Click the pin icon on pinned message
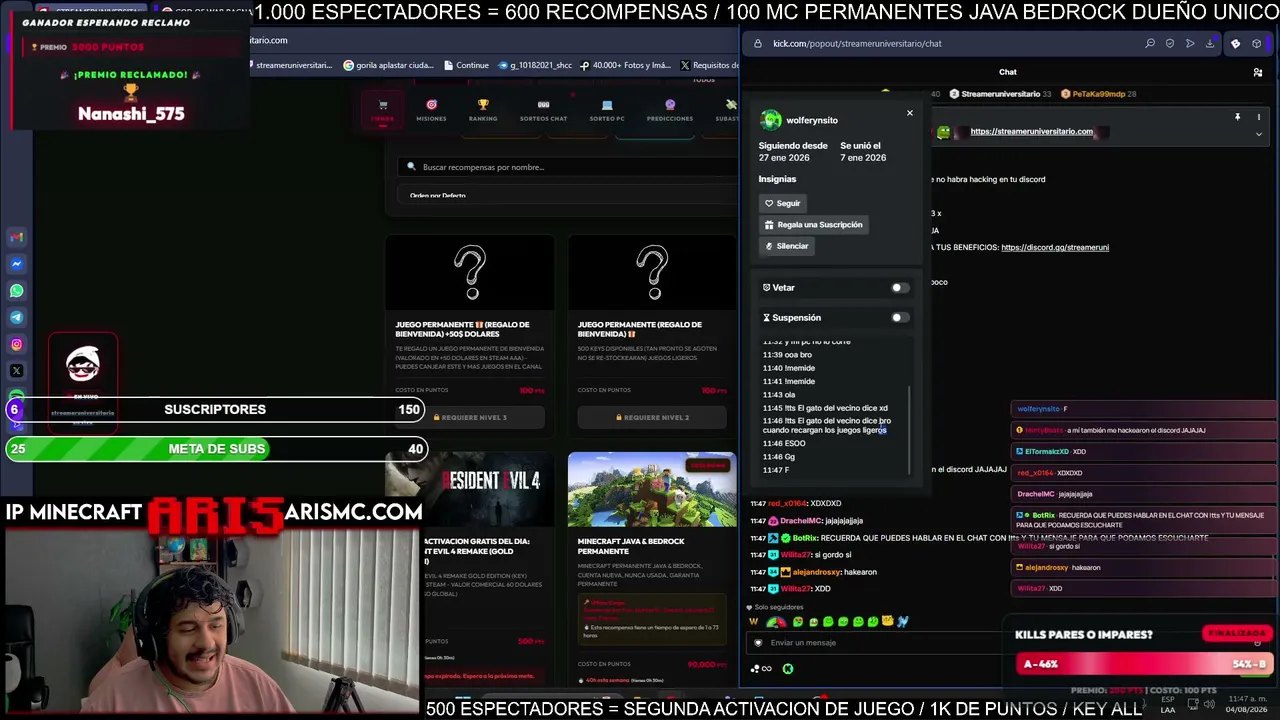Screen dimensions: 1280x720 click(1237, 117)
